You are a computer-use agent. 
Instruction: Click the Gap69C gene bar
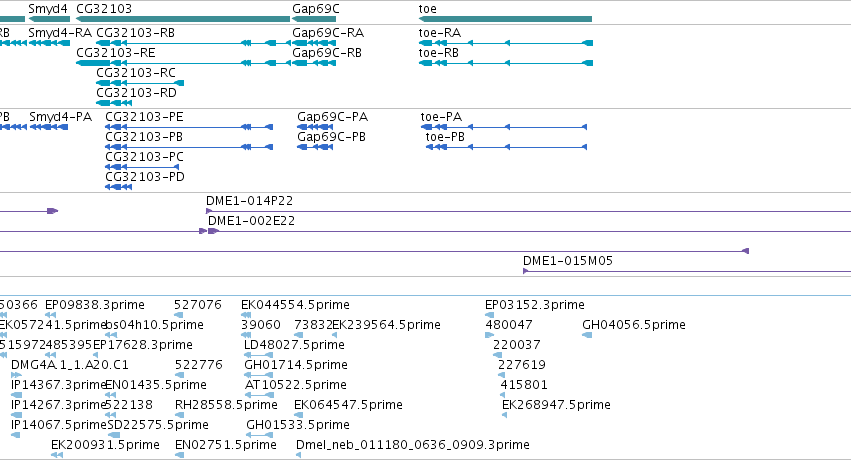[x=314, y=19]
